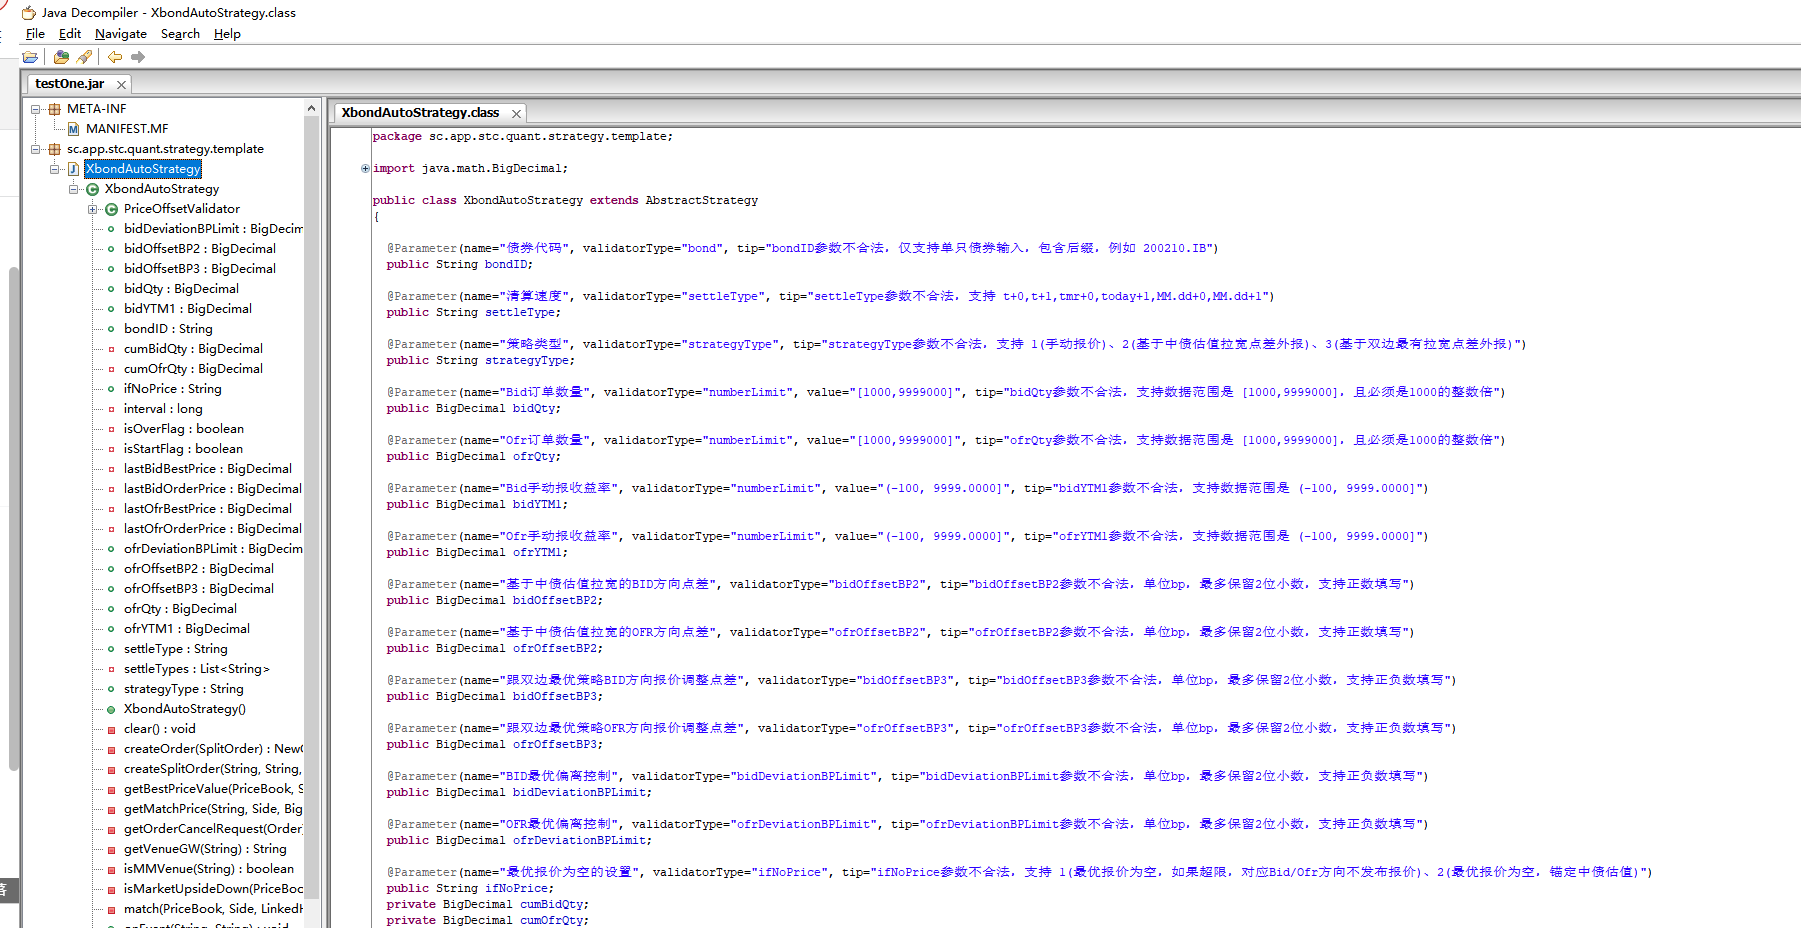Select cumOfrQty : BigDecimal field
Image resolution: width=1801 pixels, height=928 pixels.
pos(193,369)
